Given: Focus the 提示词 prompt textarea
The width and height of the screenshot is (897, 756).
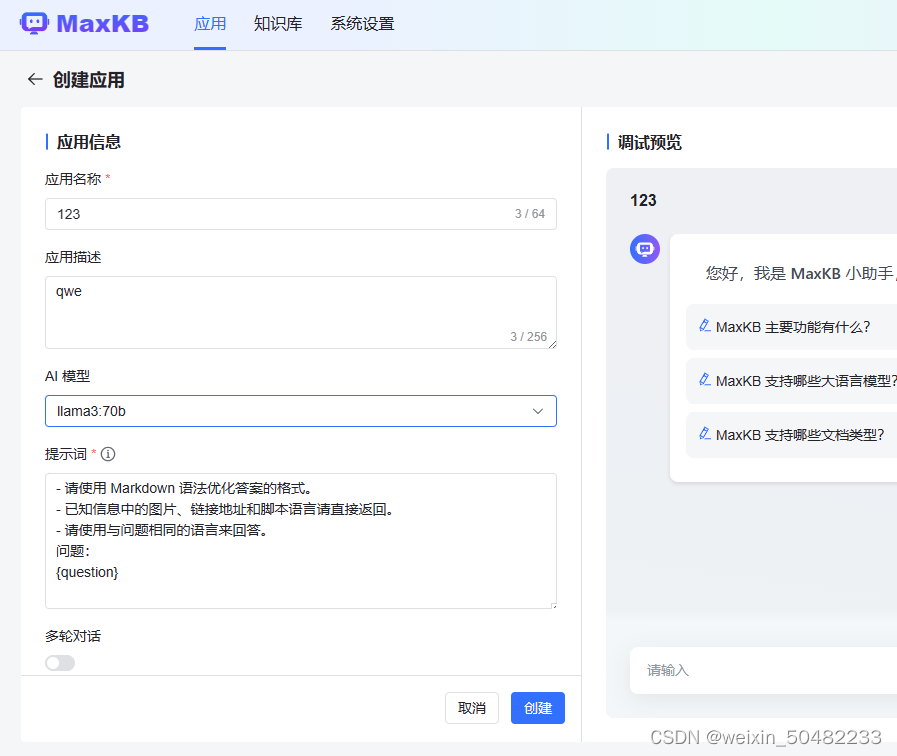Looking at the screenshot, I should click(301, 541).
